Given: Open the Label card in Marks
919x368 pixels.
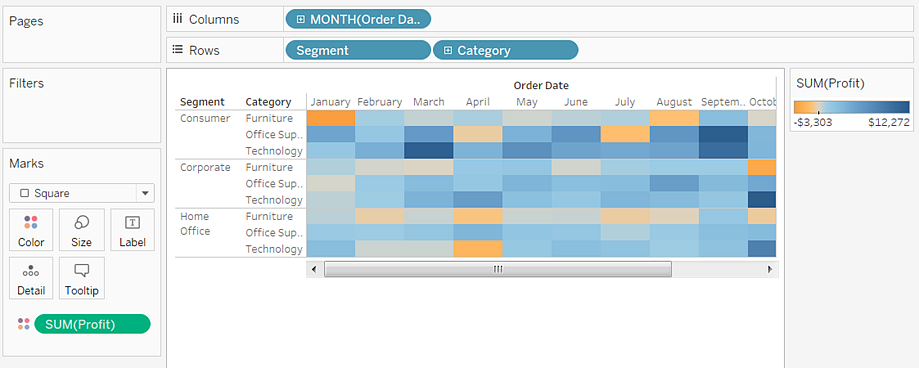Looking at the screenshot, I should click(x=132, y=230).
